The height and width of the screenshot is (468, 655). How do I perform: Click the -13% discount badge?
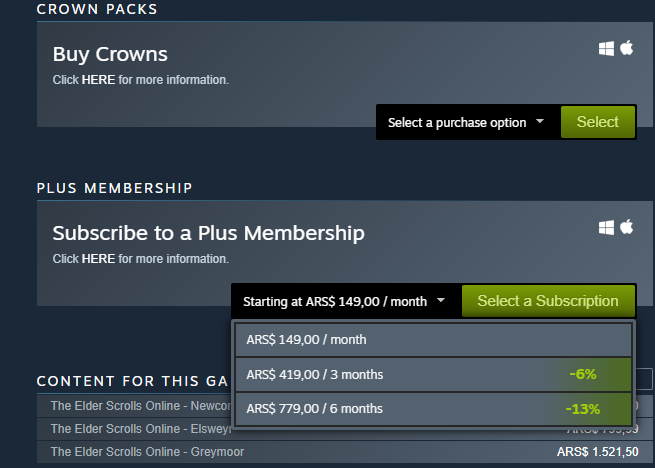582,409
